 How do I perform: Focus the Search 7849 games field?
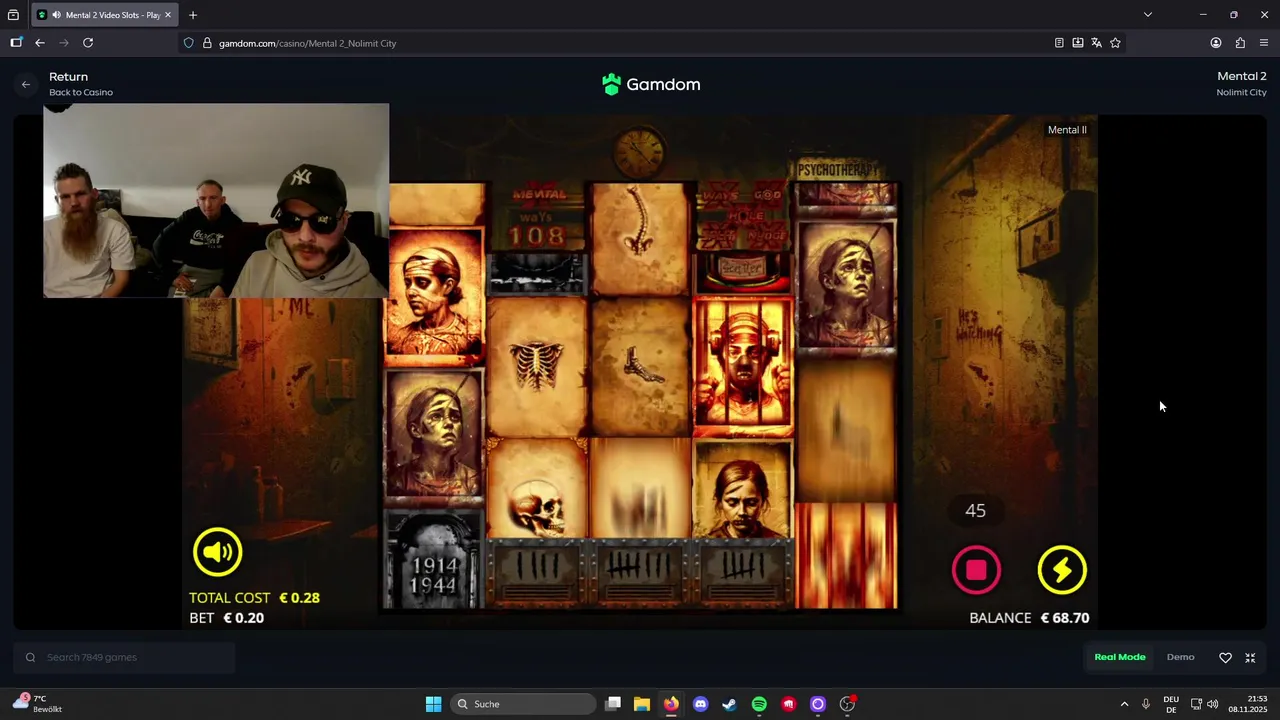click(124, 657)
